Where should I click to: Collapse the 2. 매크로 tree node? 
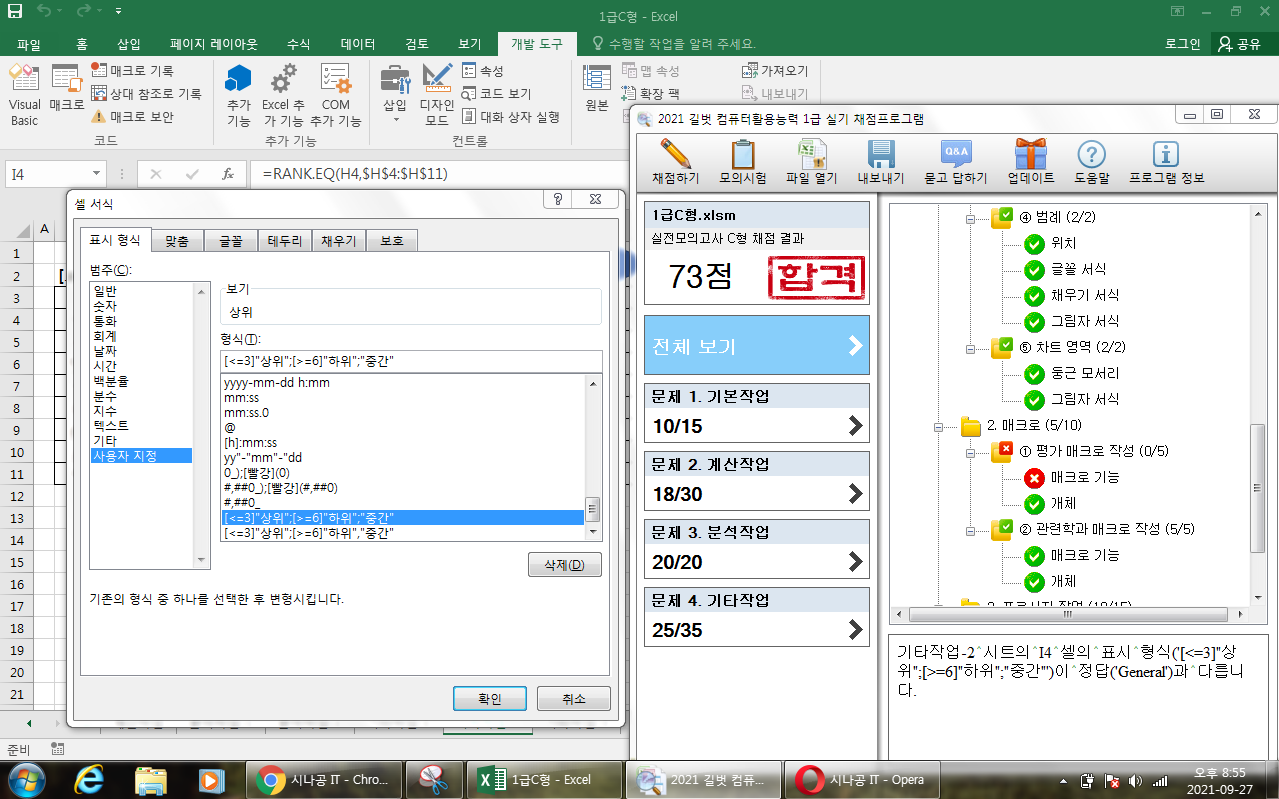click(x=938, y=427)
